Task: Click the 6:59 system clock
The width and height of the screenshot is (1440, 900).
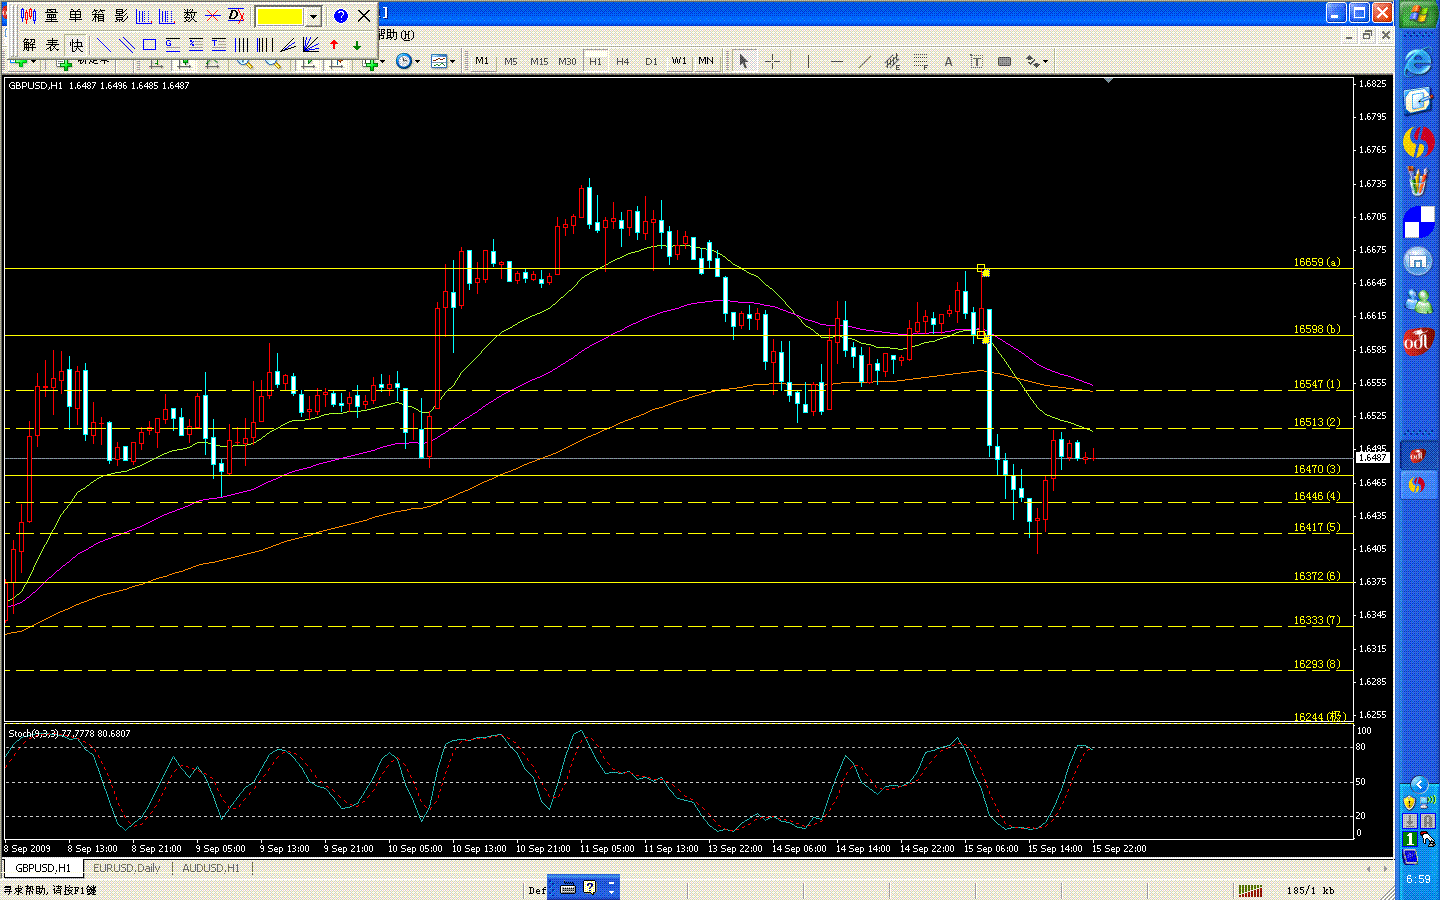Action: [x=1418, y=879]
